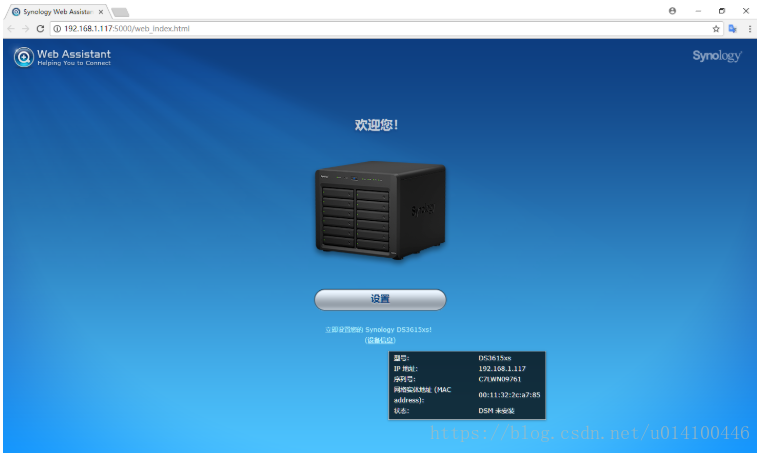Click the DS3615xs NAS device image
This screenshot has height=453, width=761.
380,210
